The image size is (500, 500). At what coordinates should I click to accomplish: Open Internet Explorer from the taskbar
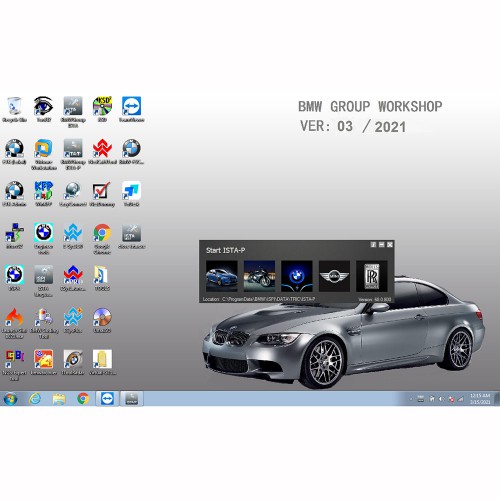click(x=35, y=399)
